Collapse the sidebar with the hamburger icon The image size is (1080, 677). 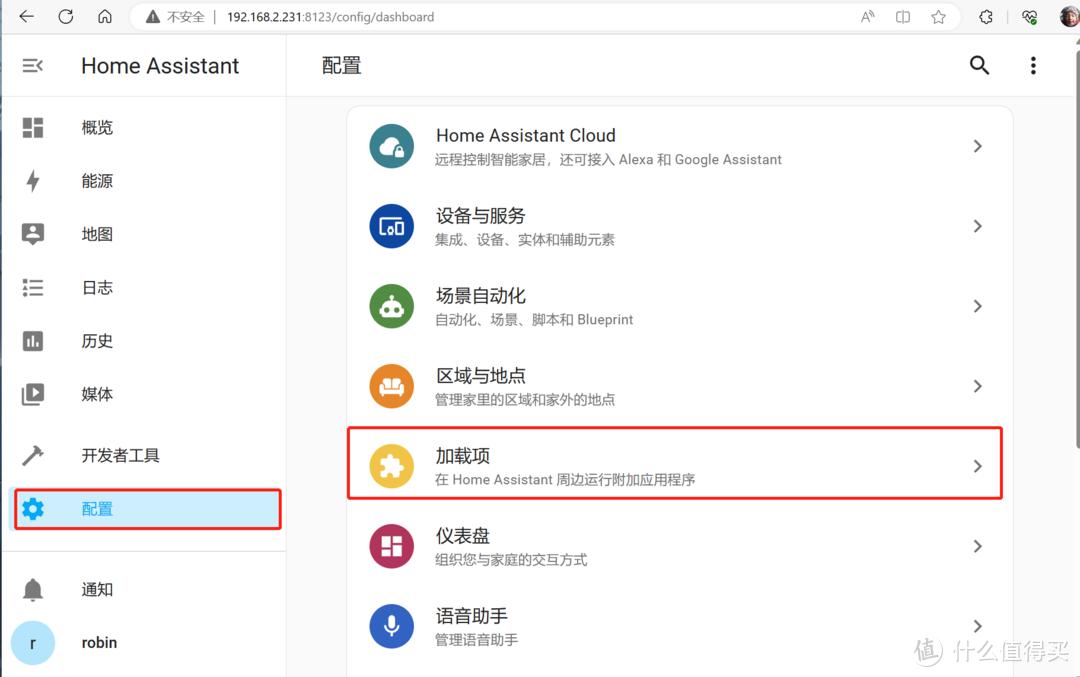[x=32, y=65]
